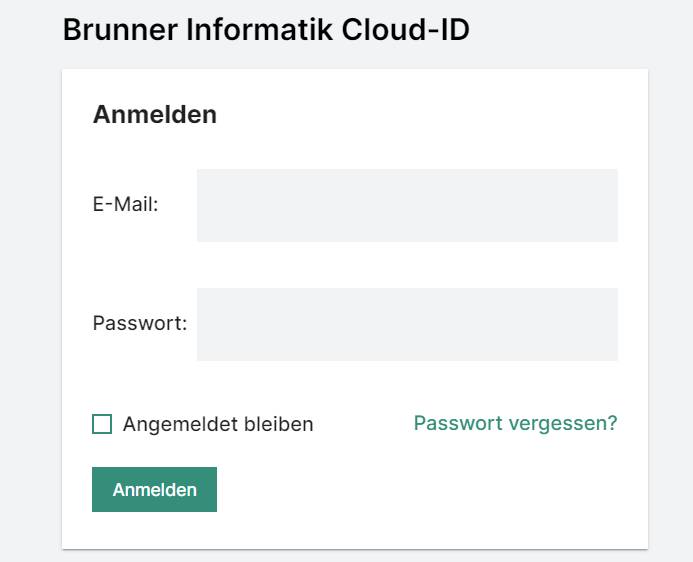Submit the login form with Anmelden
The height and width of the screenshot is (562, 693).
tap(154, 490)
